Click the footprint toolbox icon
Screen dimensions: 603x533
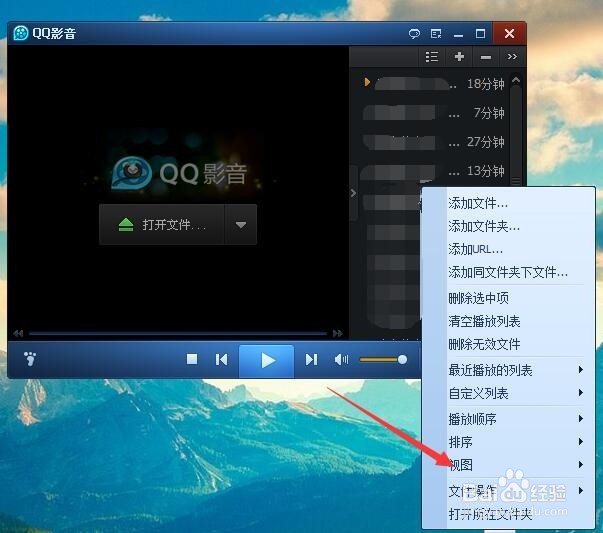30,359
